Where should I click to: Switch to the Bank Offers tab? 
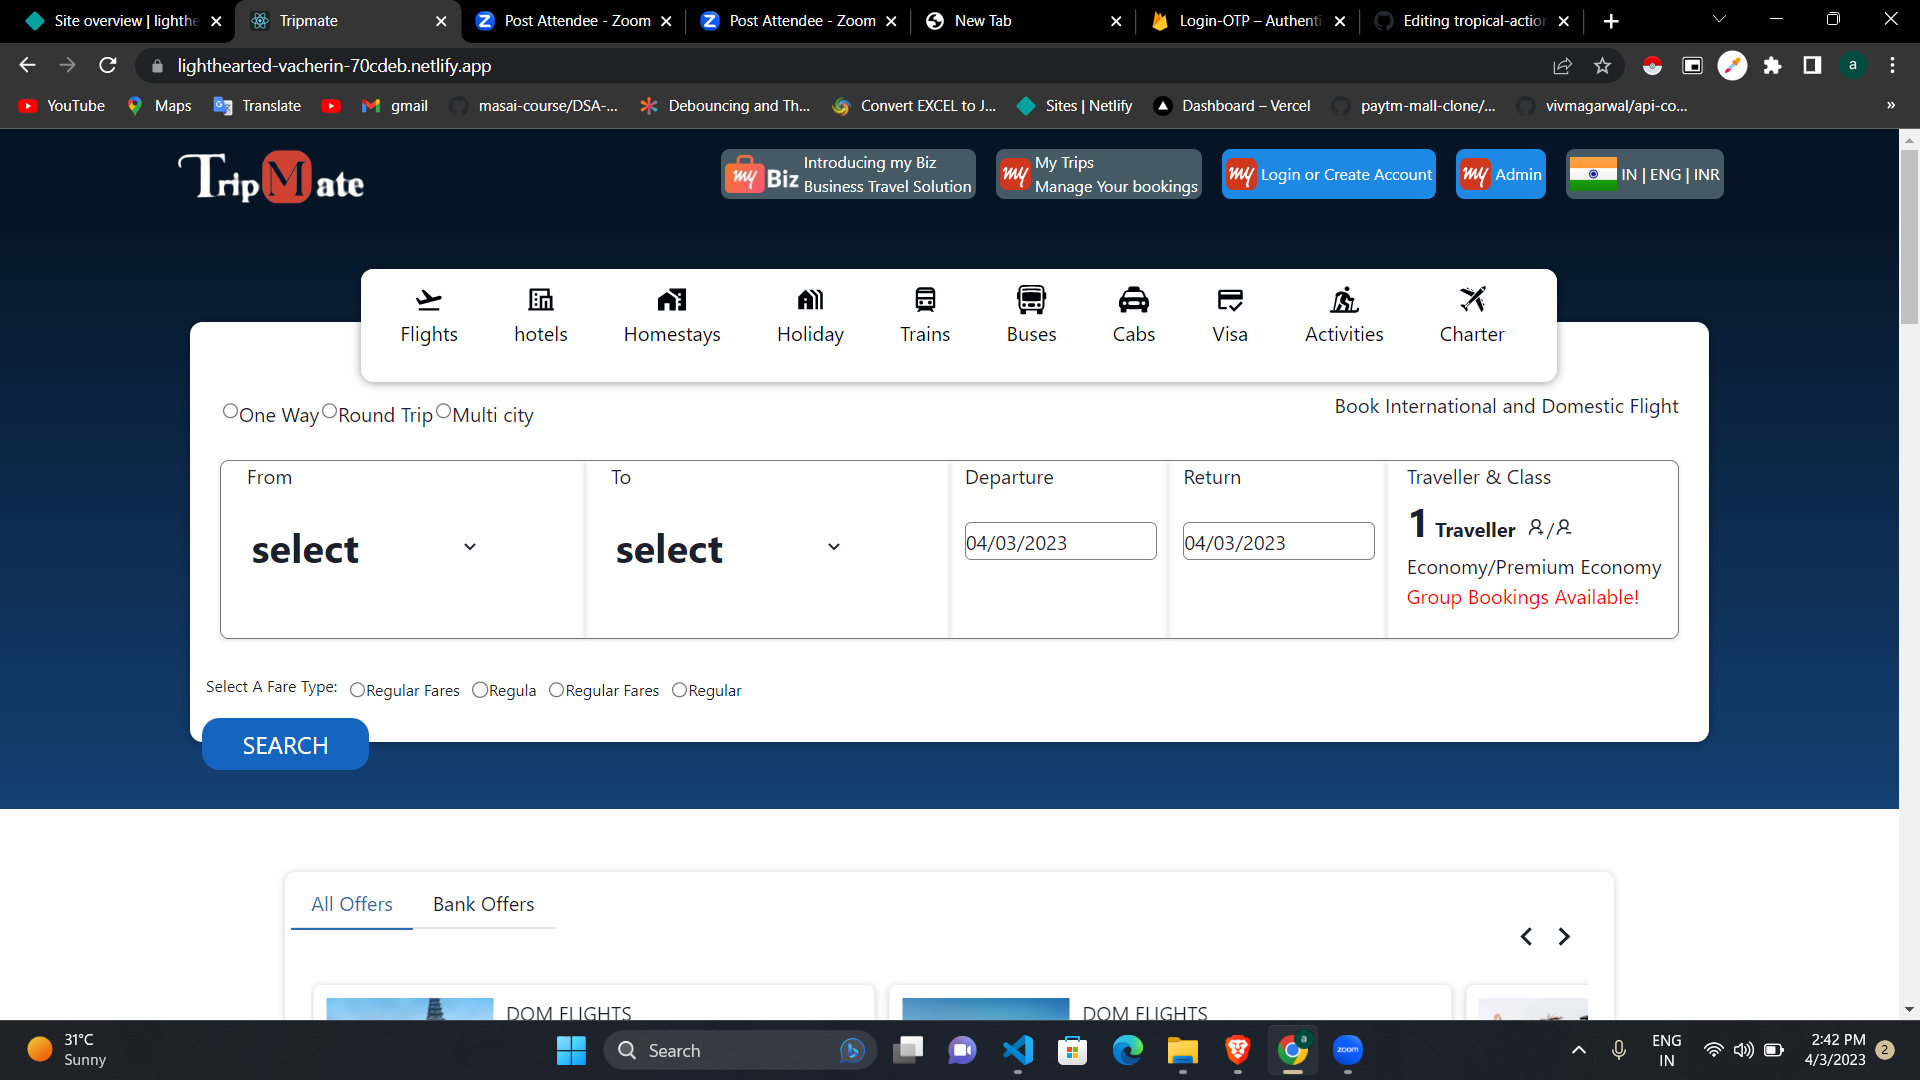(483, 903)
